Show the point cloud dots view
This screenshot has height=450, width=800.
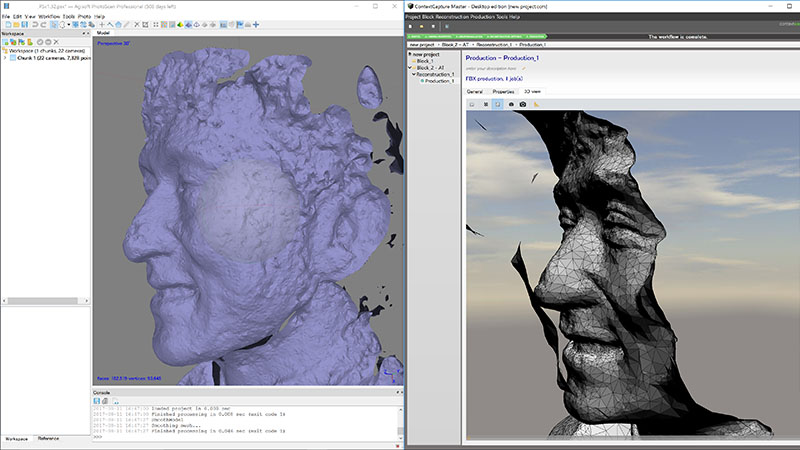click(156, 24)
